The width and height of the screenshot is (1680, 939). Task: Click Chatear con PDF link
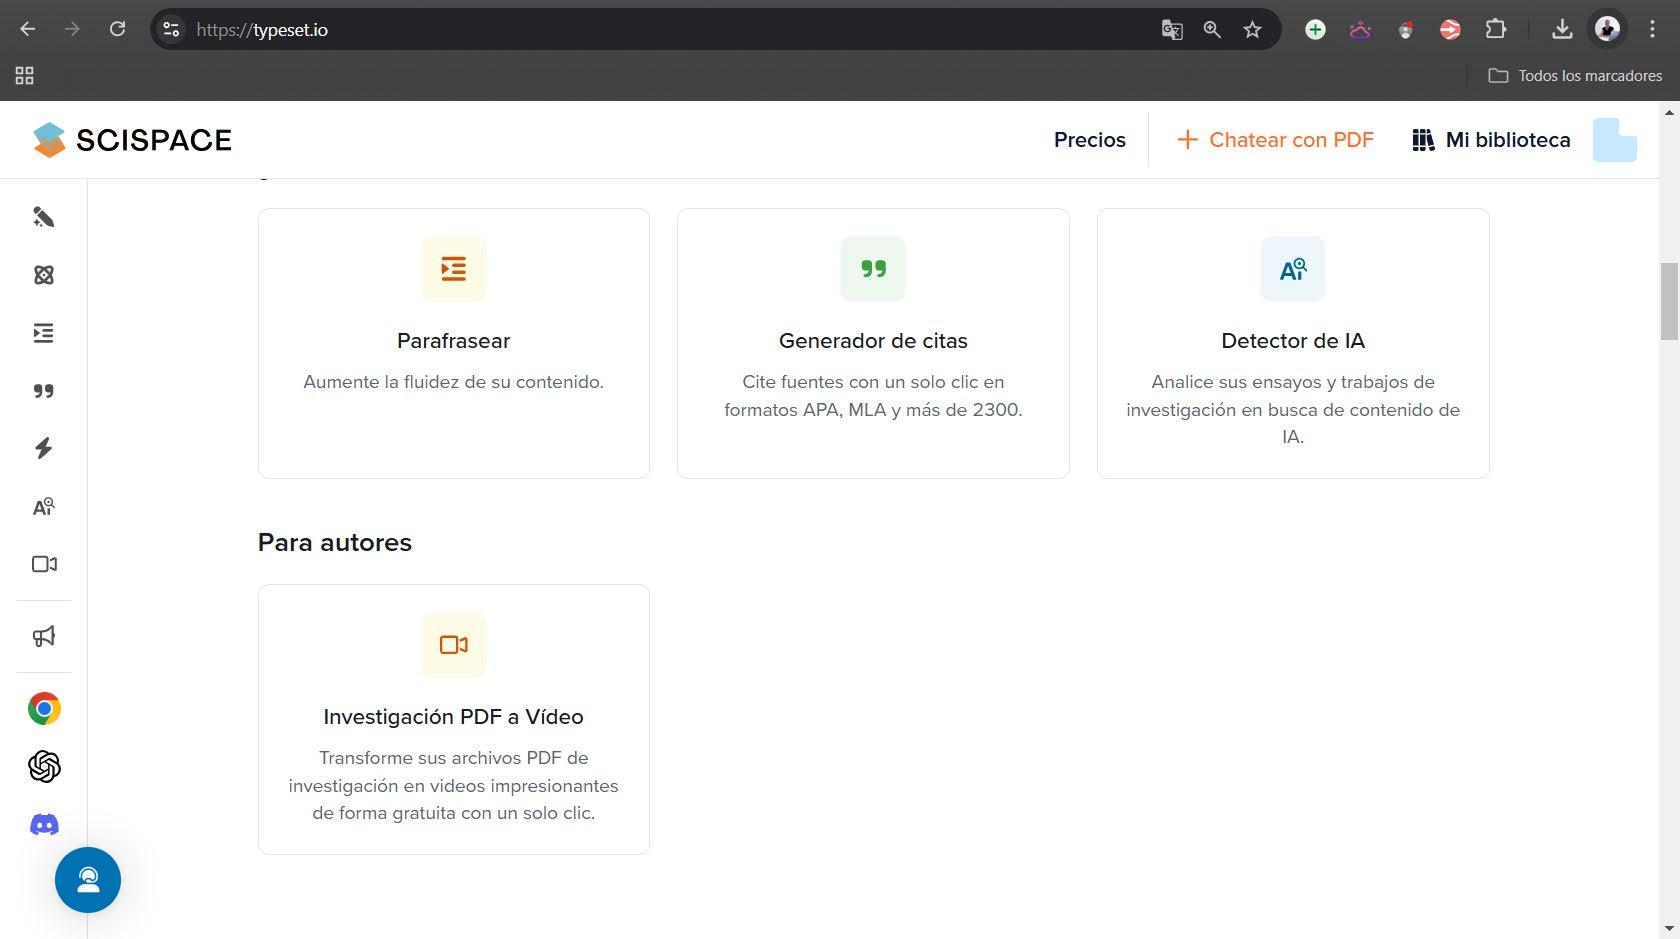point(1275,140)
